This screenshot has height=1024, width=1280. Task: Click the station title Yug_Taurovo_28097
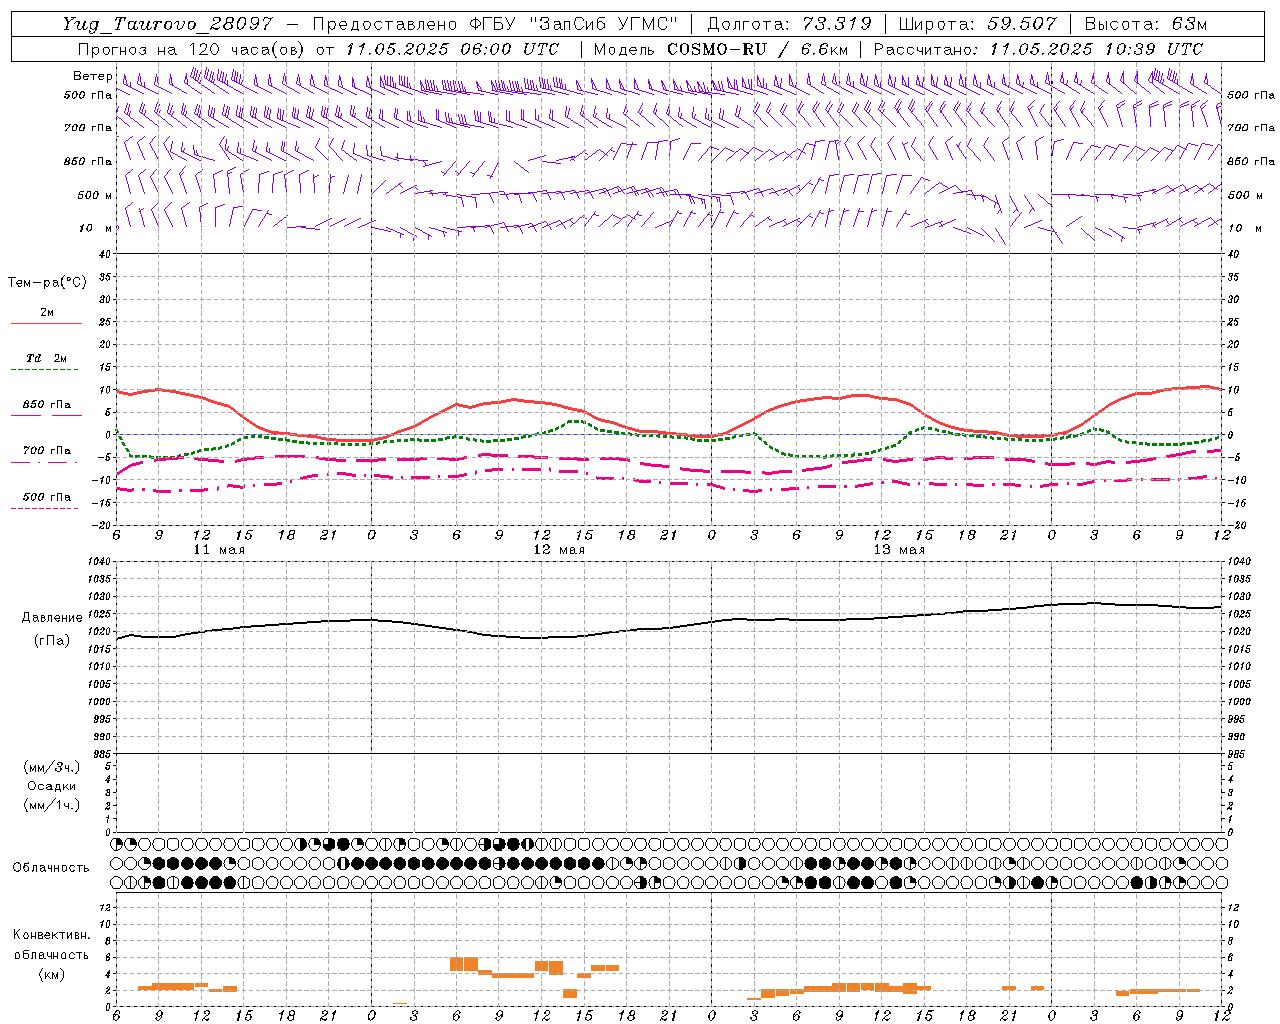167,24
